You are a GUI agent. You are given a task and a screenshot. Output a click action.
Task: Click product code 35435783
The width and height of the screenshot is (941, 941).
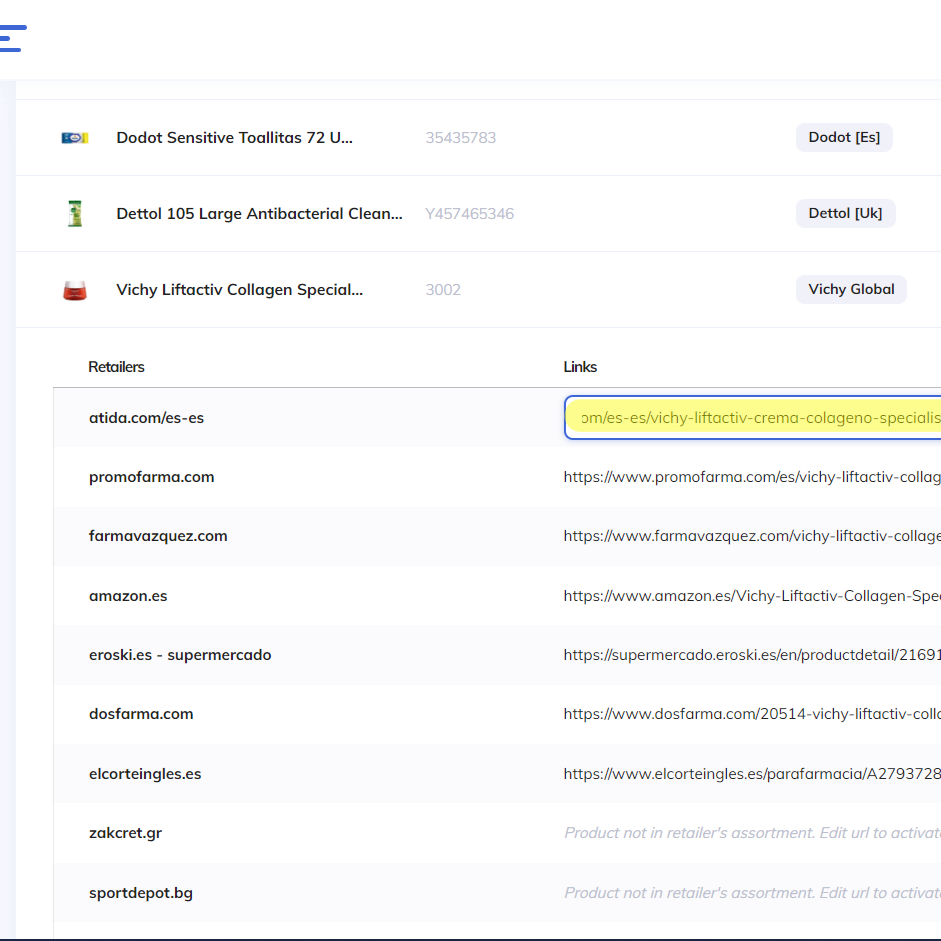461,138
